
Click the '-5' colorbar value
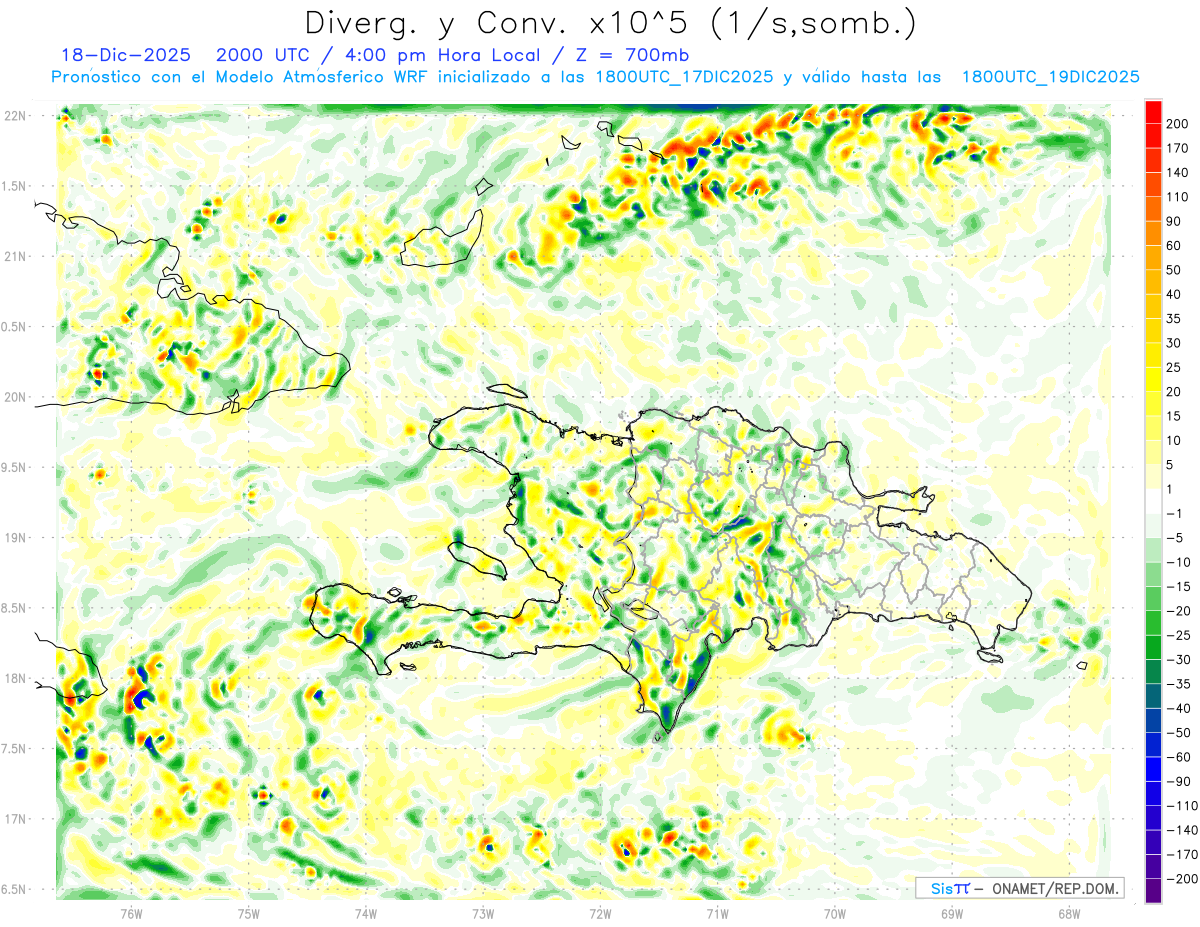click(x=1176, y=537)
